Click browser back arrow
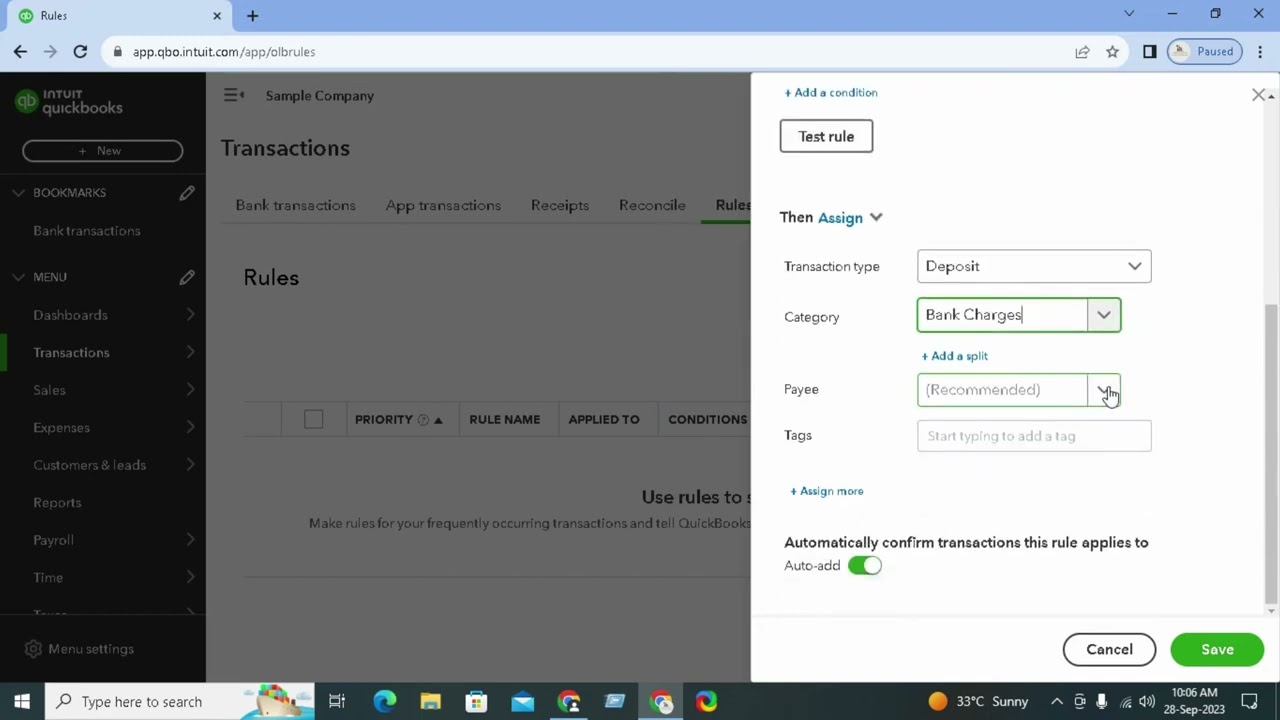 point(20,51)
